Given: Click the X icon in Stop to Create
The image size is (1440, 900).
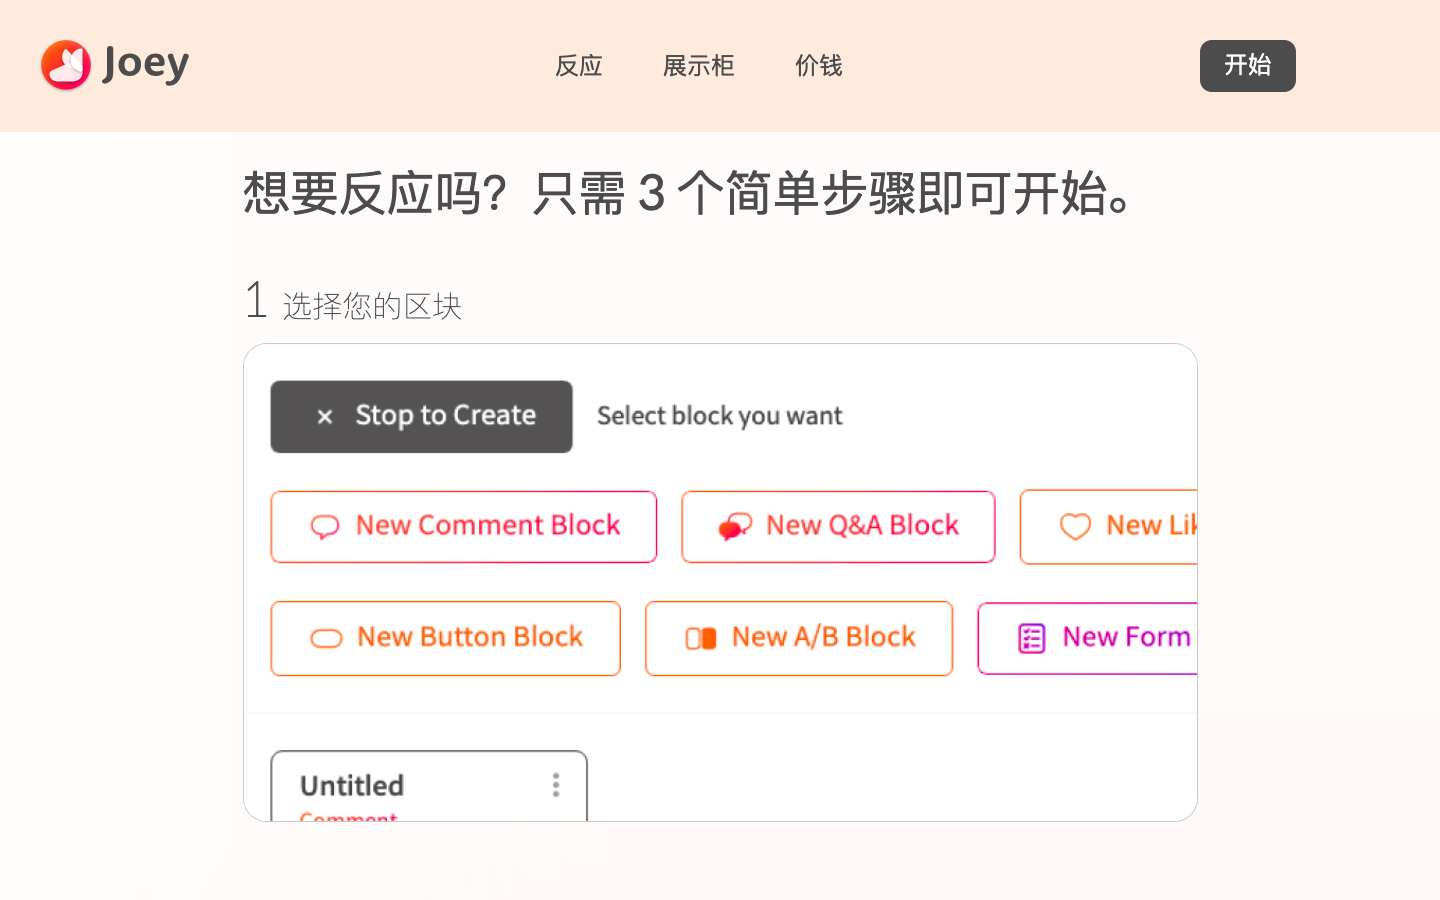Looking at the screenshot, I should point(324,417).
